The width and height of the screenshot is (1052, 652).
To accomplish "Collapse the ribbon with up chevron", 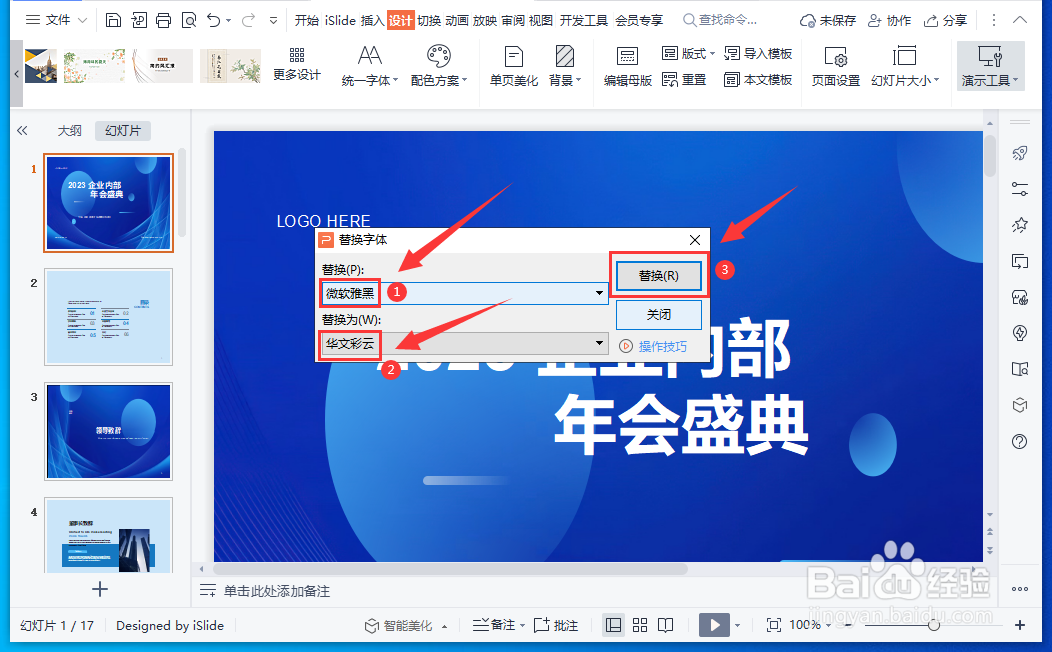I will point(1020,20).
